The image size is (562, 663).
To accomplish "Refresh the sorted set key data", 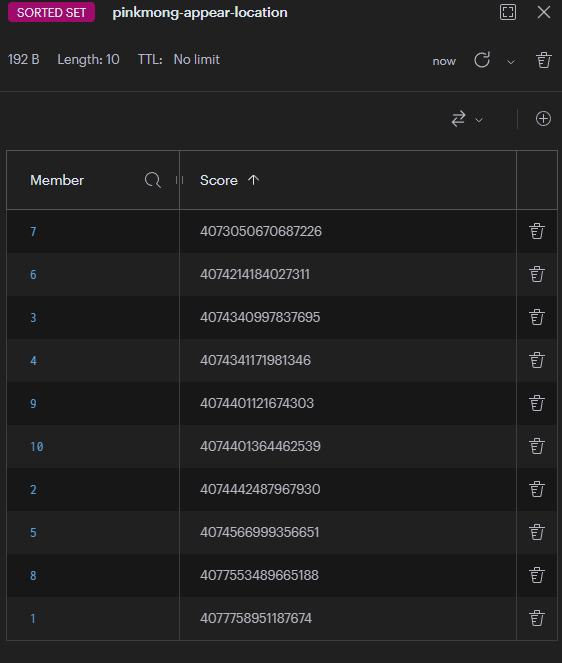I will pos(482,60).
